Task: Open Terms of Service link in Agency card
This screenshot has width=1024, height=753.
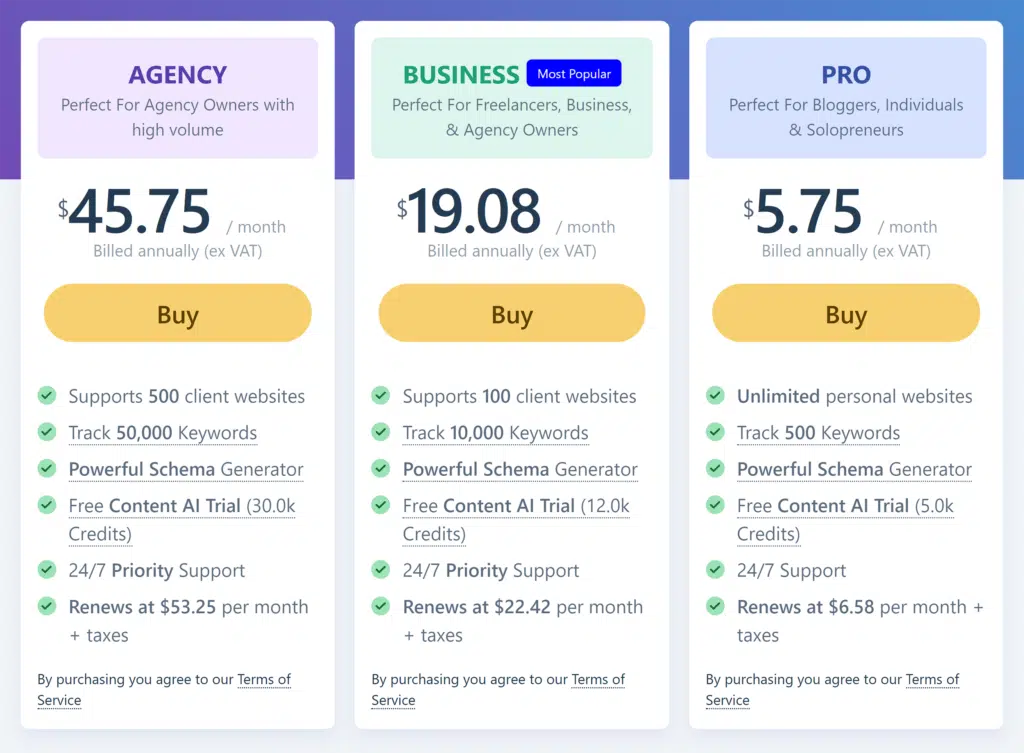Action: click(264, 680)
